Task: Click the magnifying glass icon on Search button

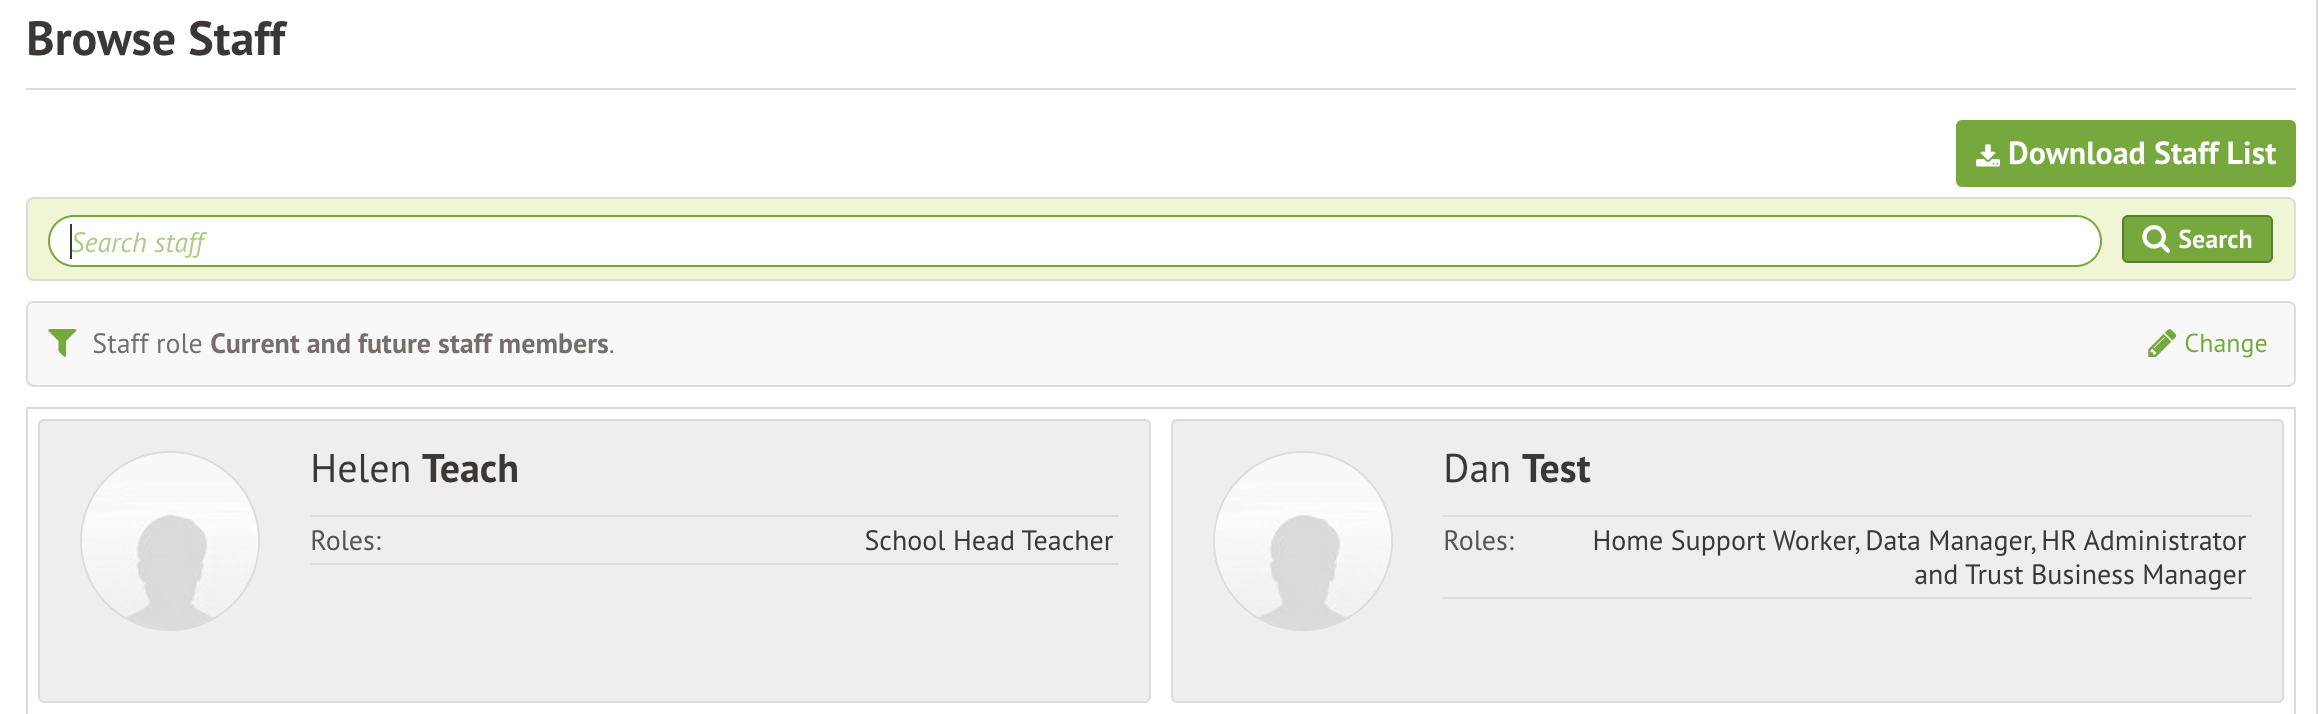Action: click(x=2155, y=240)
